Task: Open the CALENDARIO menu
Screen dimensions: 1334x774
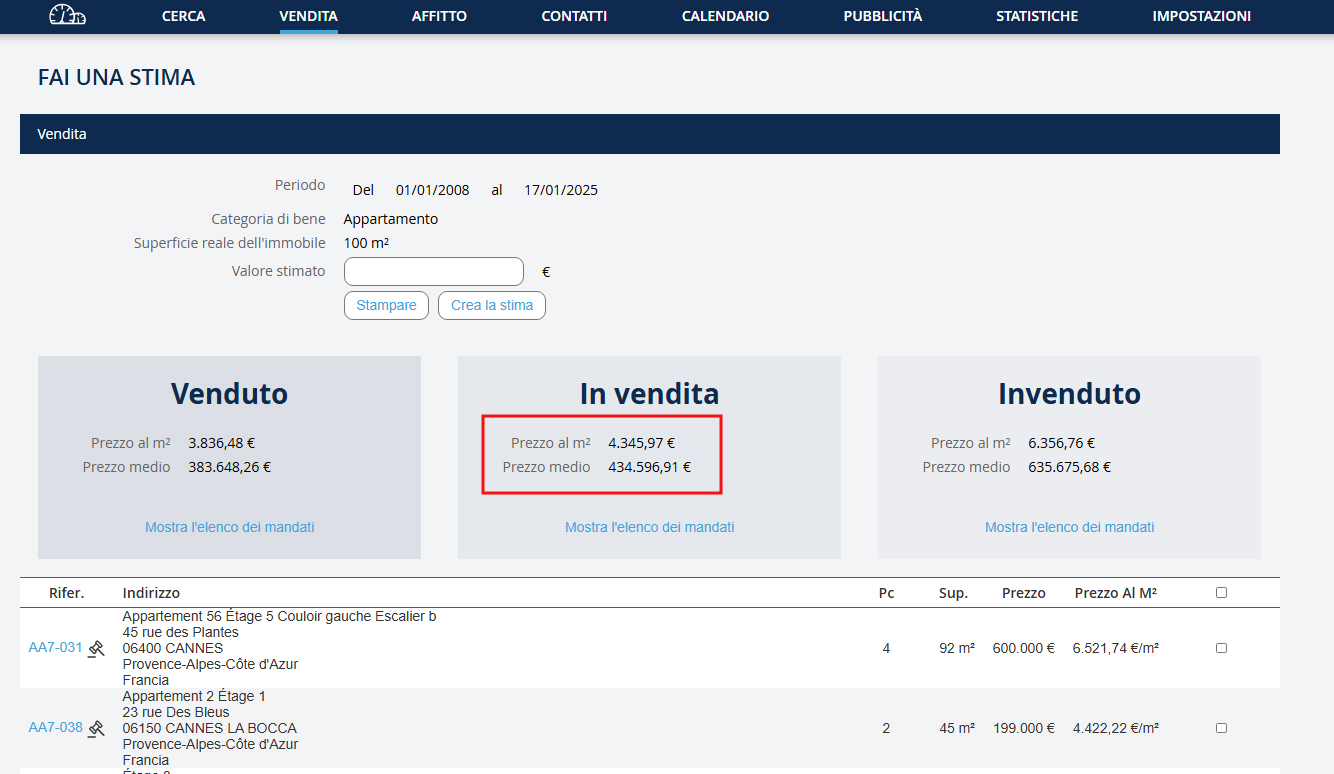Action: point(725,16)
